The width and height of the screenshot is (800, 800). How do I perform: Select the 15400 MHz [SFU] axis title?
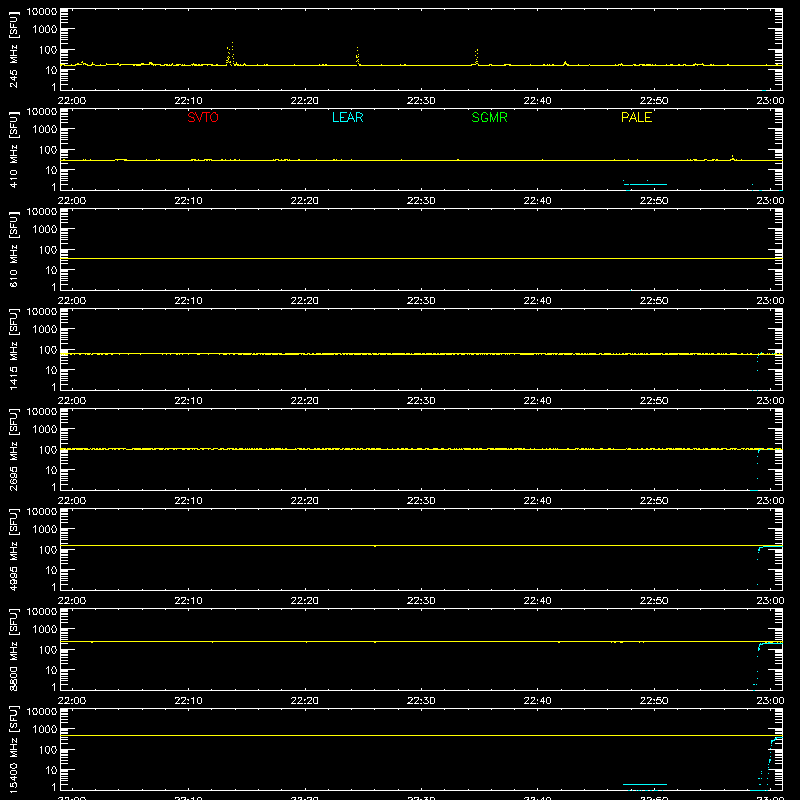point(13,750)
